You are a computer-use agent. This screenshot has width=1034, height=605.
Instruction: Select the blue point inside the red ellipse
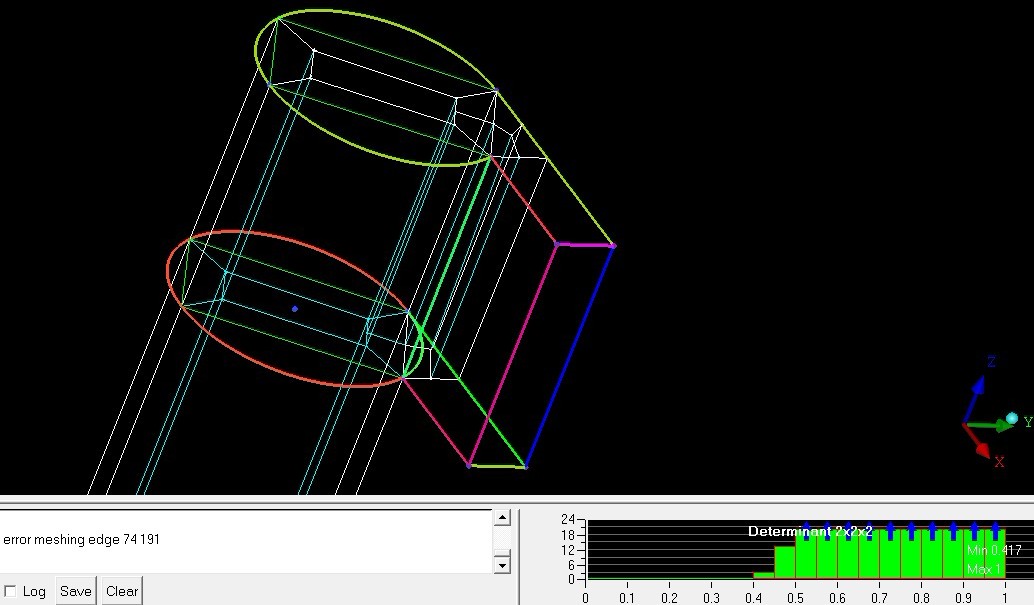coord(294,309)
